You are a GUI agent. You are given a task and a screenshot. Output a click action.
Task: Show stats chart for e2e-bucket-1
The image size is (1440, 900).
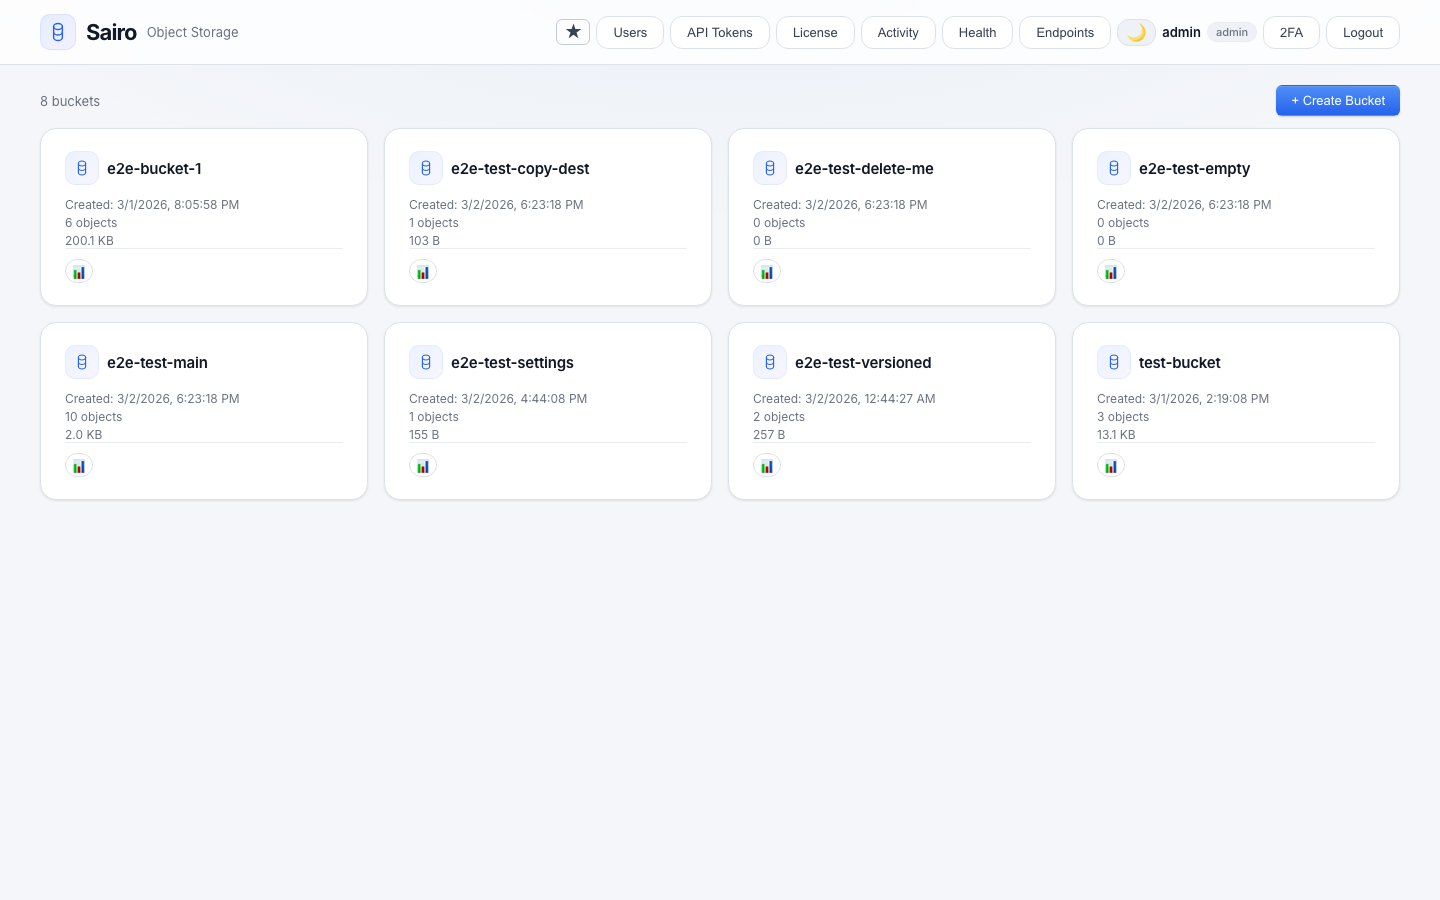79,272
